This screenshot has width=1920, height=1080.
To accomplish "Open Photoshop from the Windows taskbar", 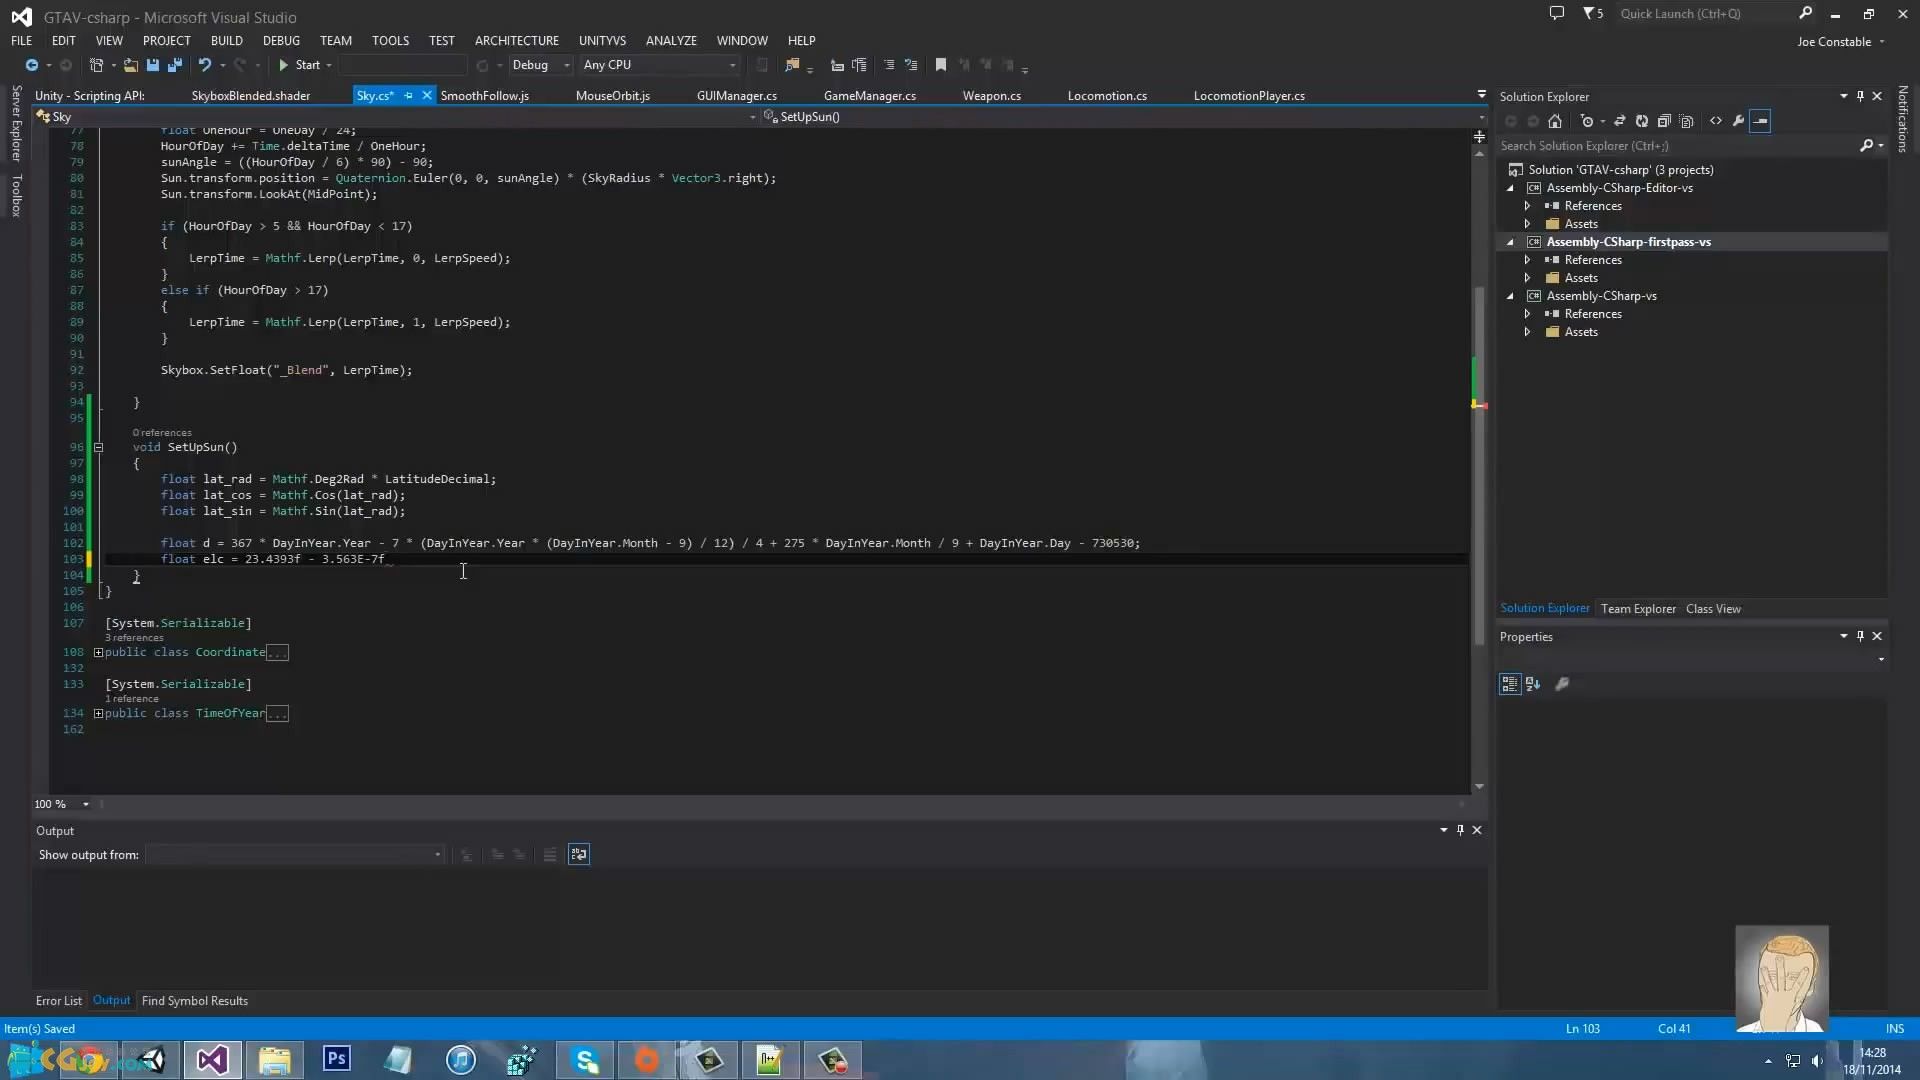I will (x=337, y=1059).
